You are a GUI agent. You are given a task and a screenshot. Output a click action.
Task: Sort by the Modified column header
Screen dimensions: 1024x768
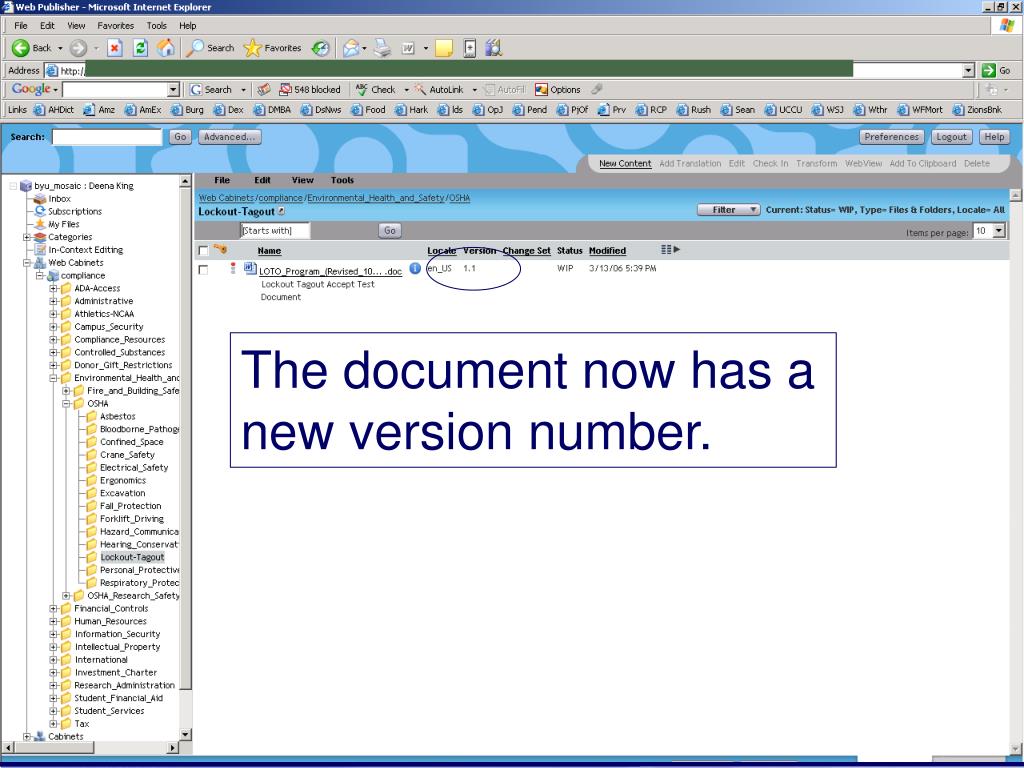tap(607, 250)
